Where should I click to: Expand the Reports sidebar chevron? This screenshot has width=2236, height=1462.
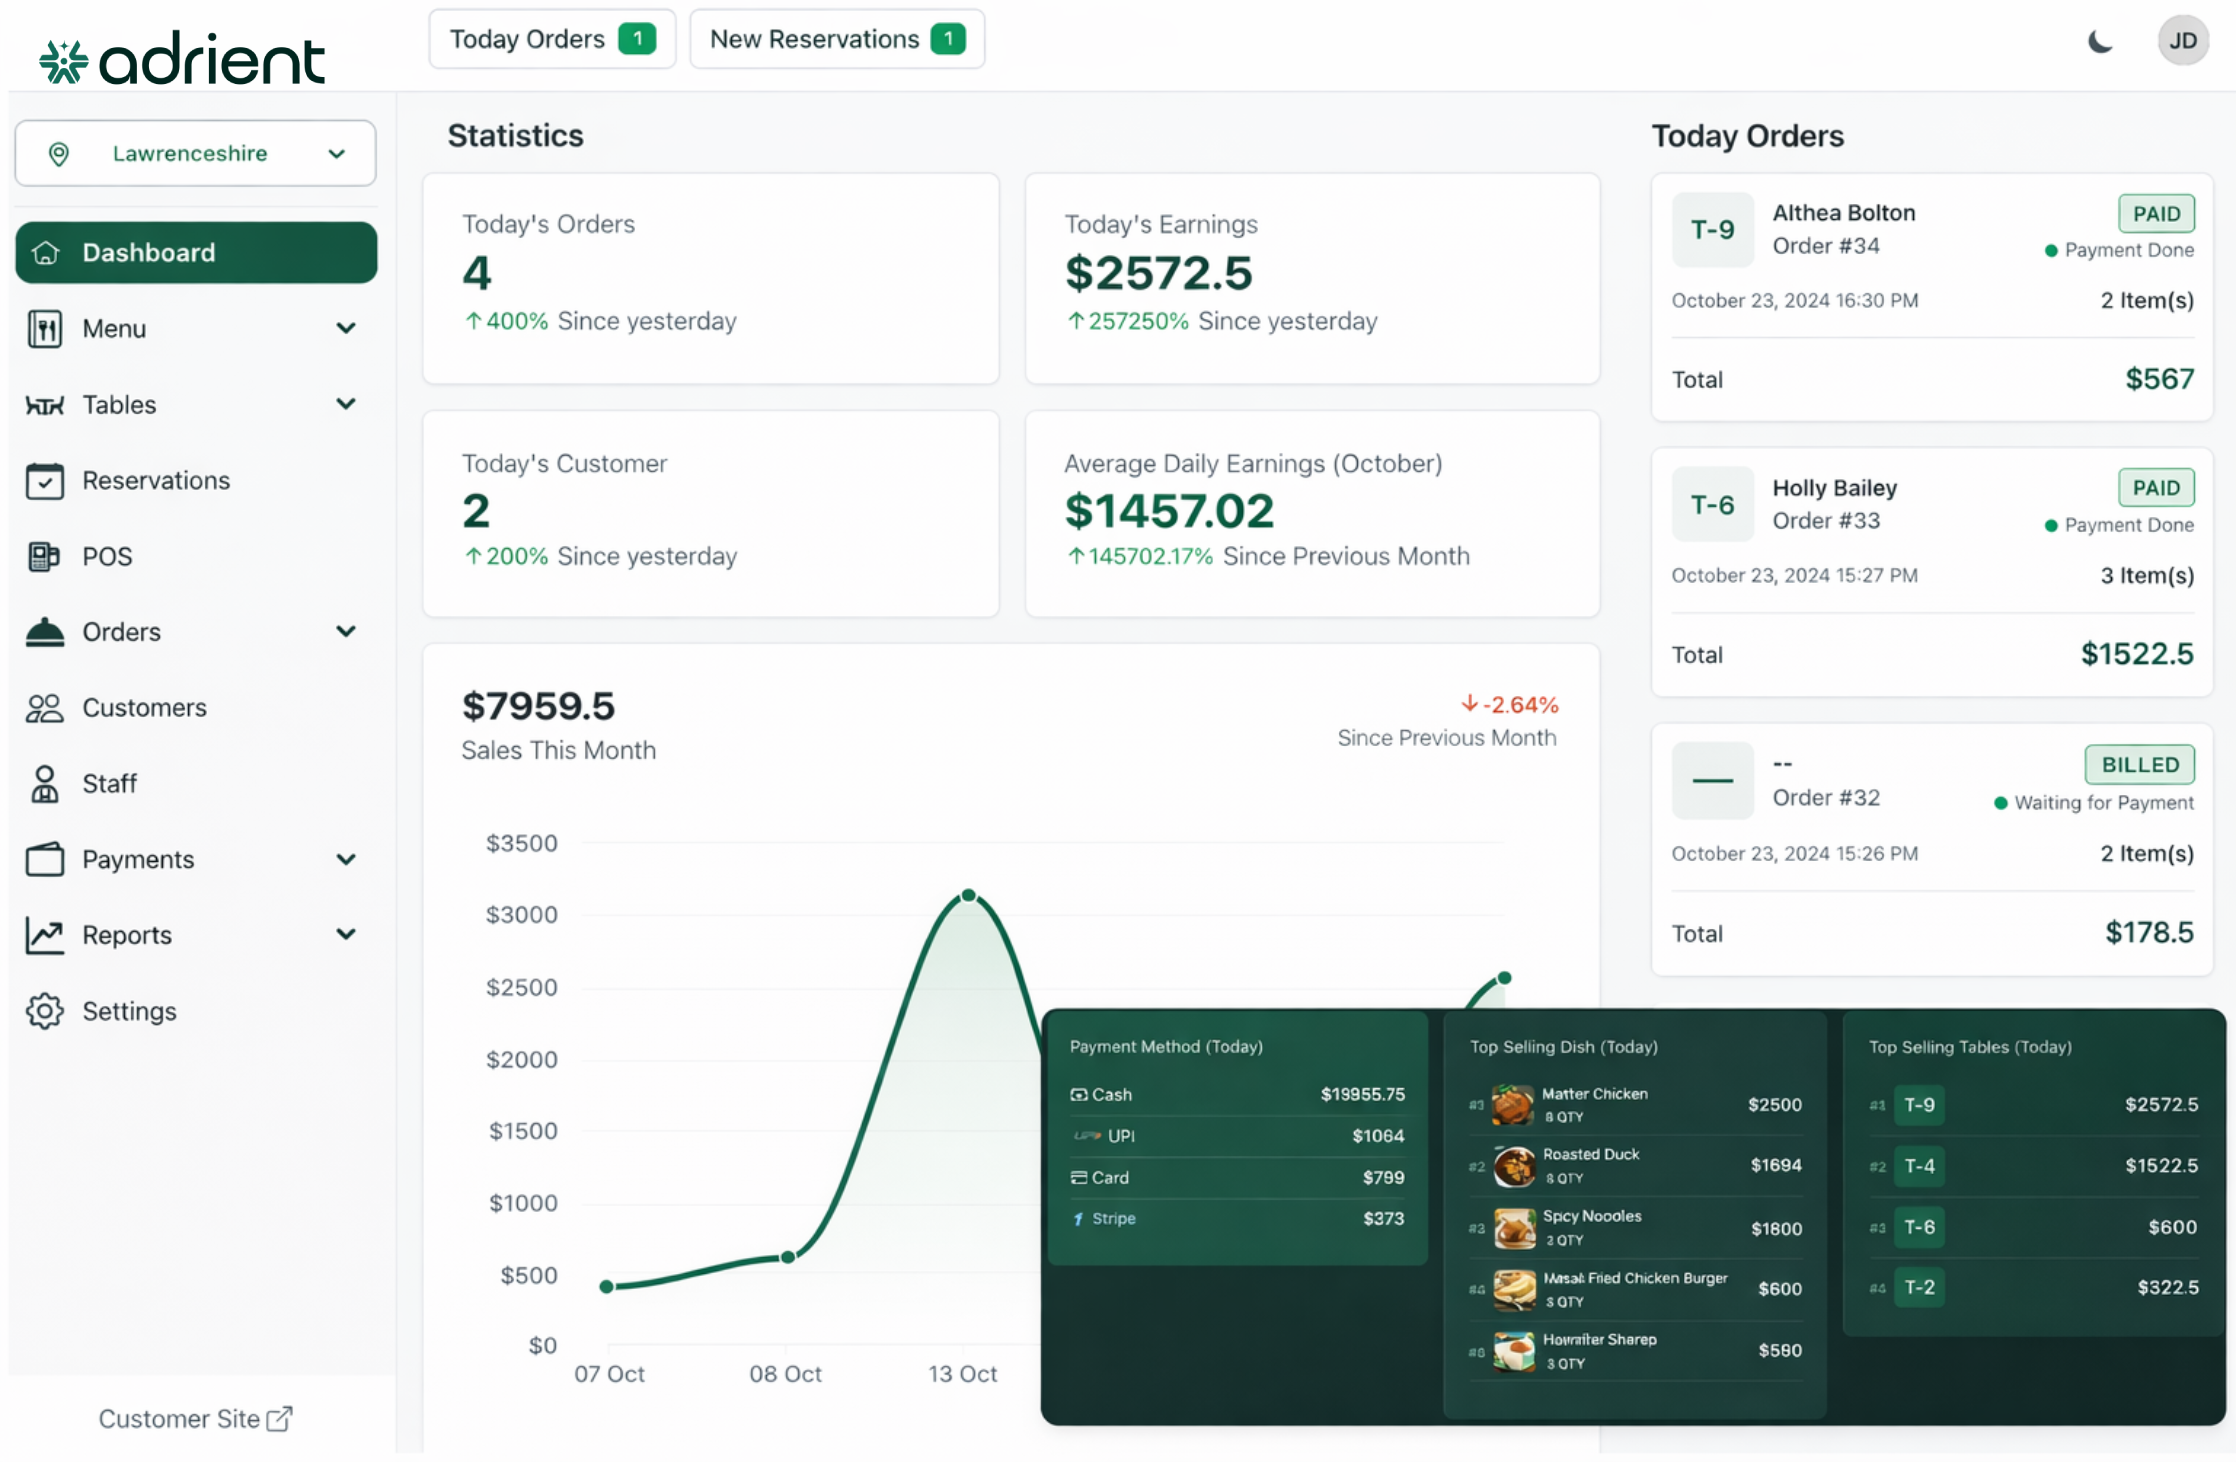point(346,934)
